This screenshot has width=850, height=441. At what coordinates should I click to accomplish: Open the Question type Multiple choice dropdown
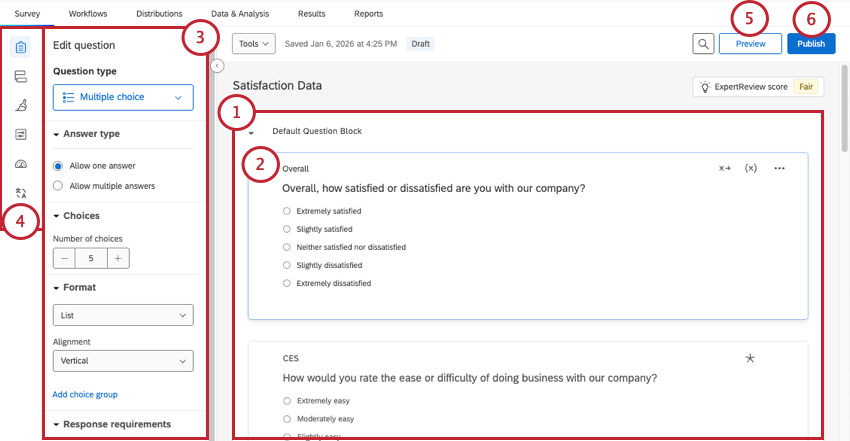(x=122, y=97)
